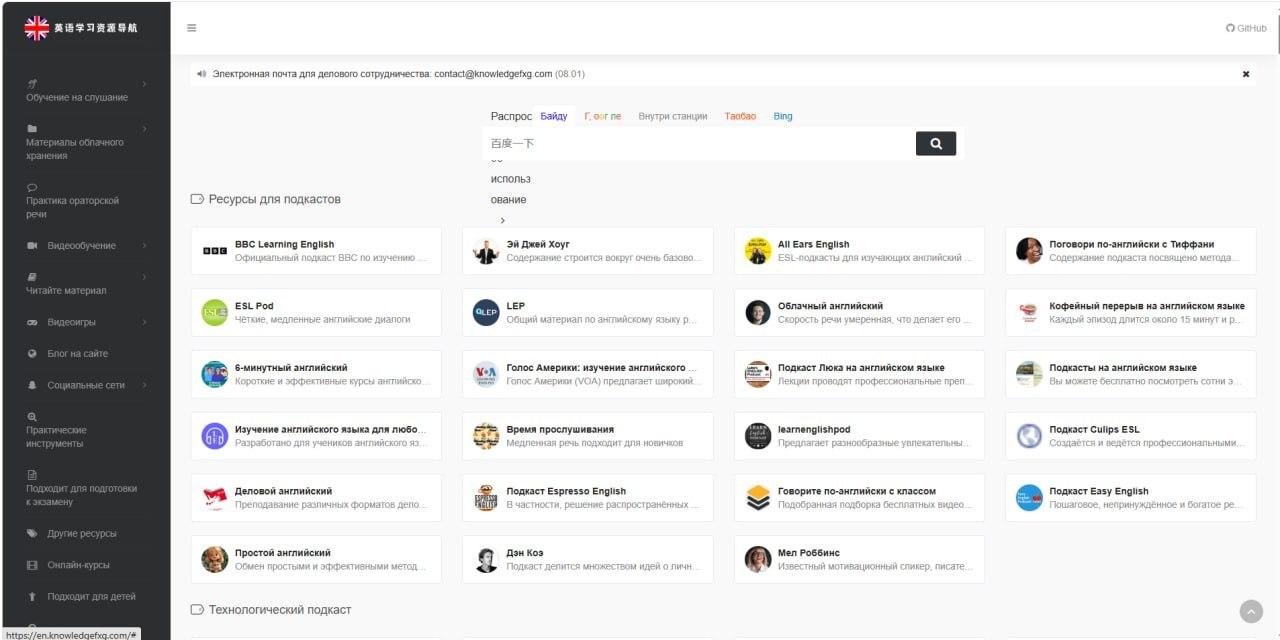Screen dimensions: 1280x640
Task: Expand the Читайте материал chevron
Action: (144, 277)
